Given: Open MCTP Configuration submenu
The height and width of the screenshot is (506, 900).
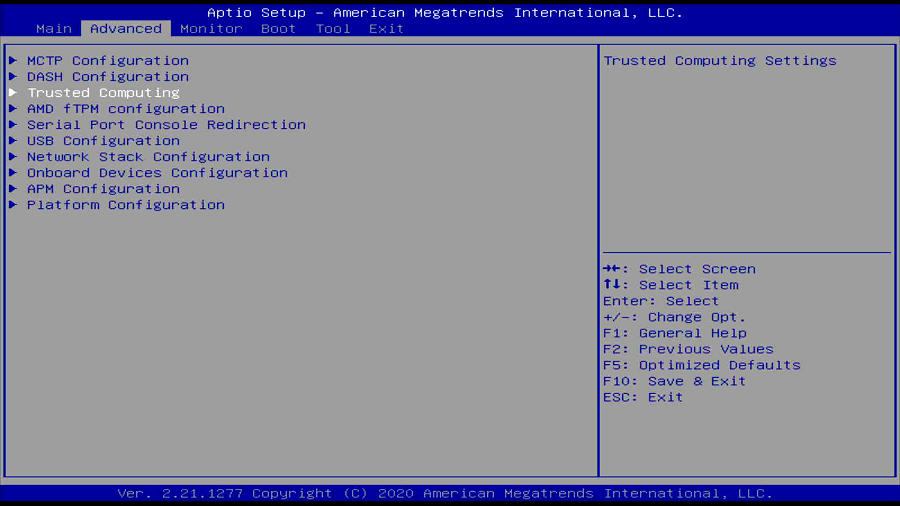Looking at the screenshot, I should (108, 61).
